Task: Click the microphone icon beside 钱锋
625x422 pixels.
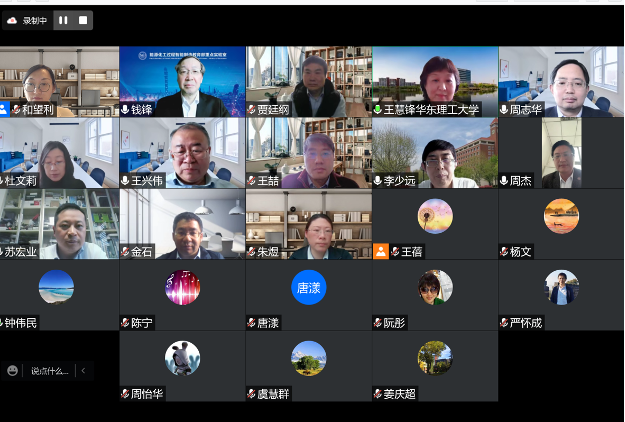Action: point(125,109)
